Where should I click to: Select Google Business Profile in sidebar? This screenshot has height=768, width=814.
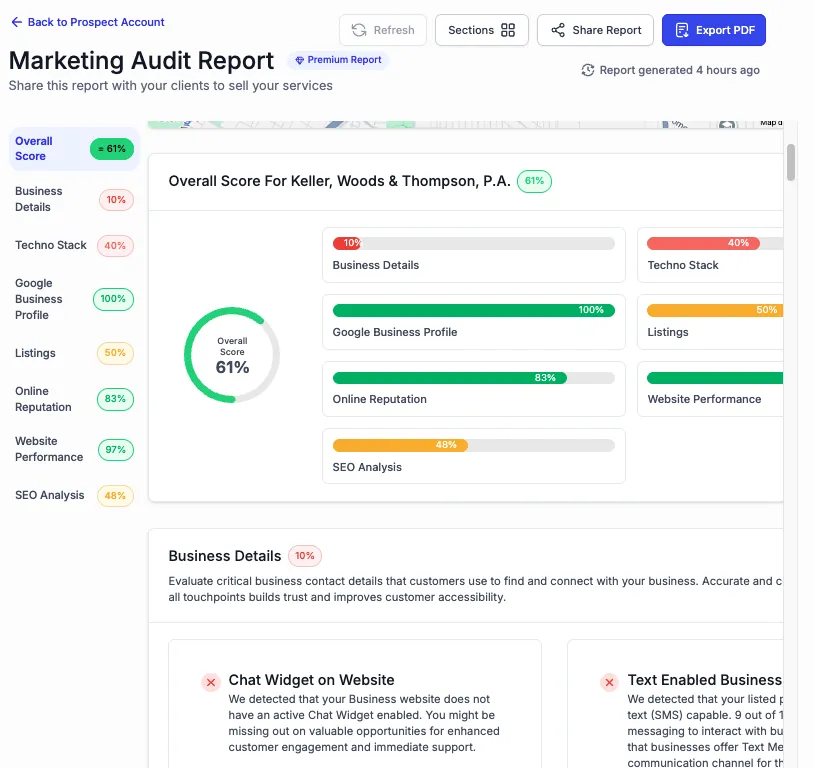point(74,299)
